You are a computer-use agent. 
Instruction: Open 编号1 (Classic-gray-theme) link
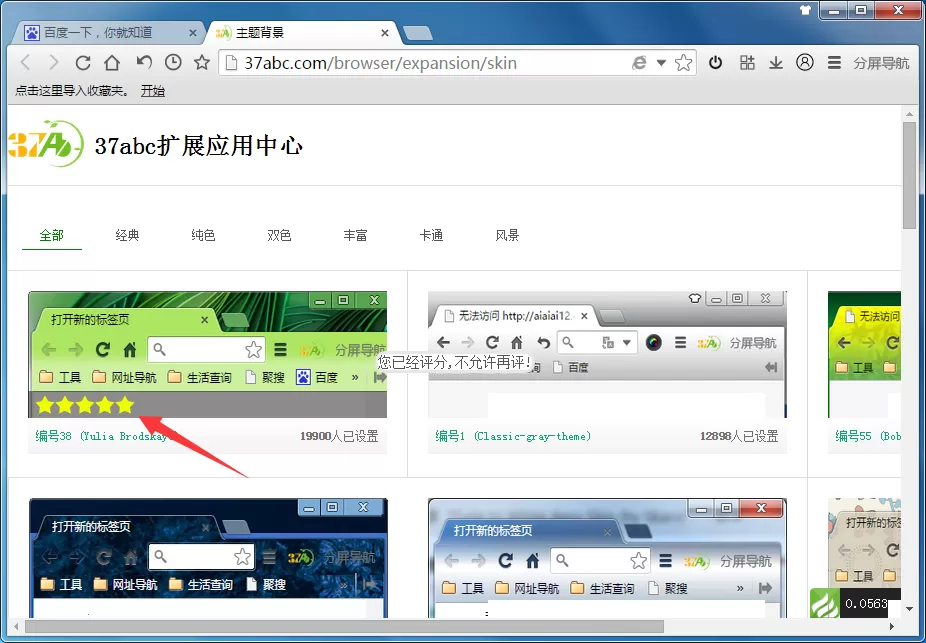pos(513,436)
